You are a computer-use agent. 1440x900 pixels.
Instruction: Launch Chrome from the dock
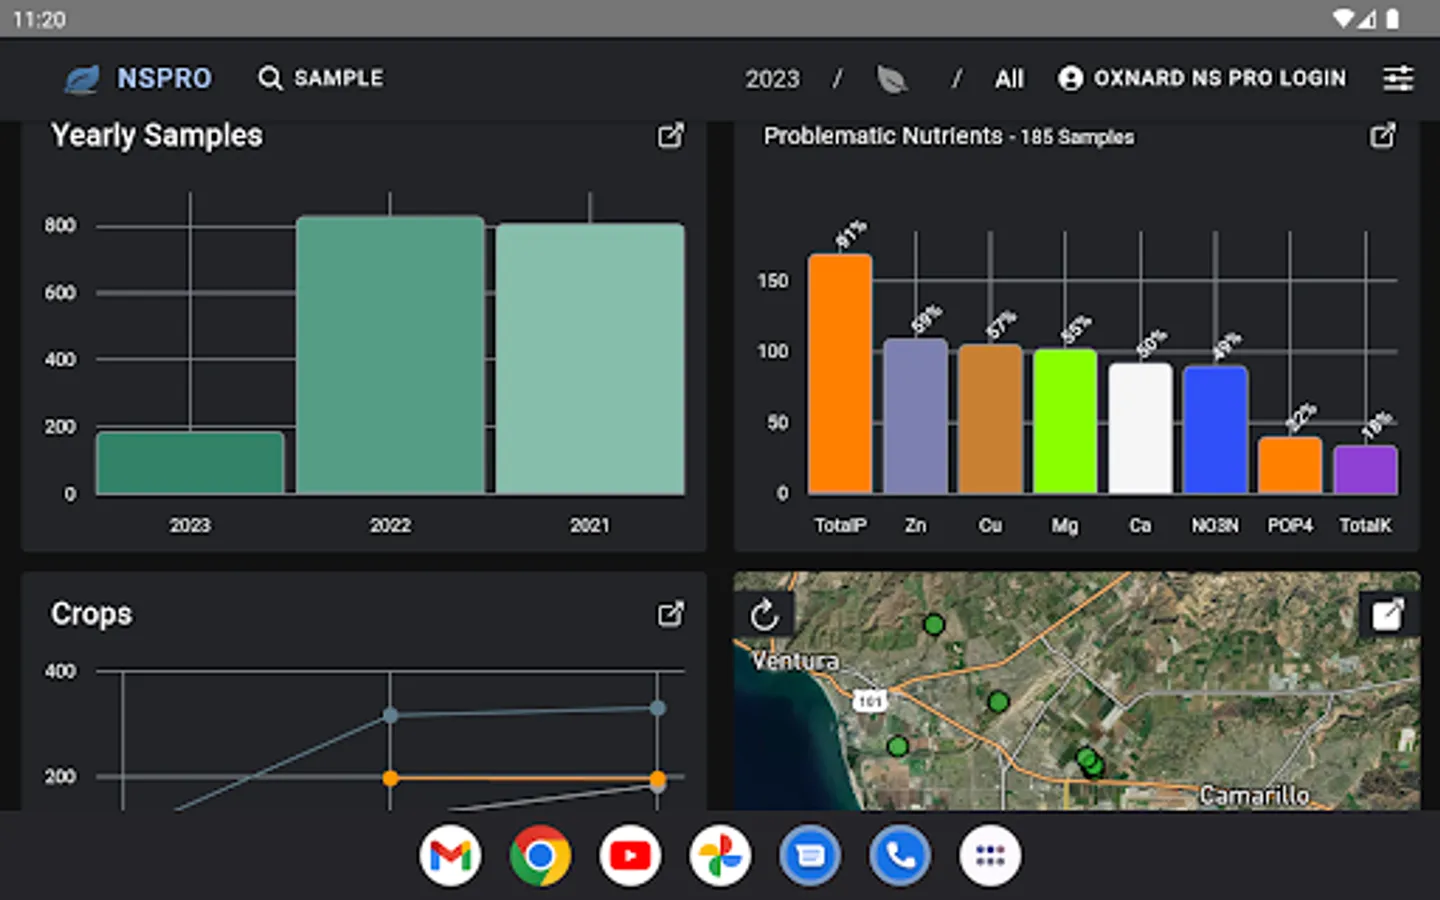pos(540,856)
